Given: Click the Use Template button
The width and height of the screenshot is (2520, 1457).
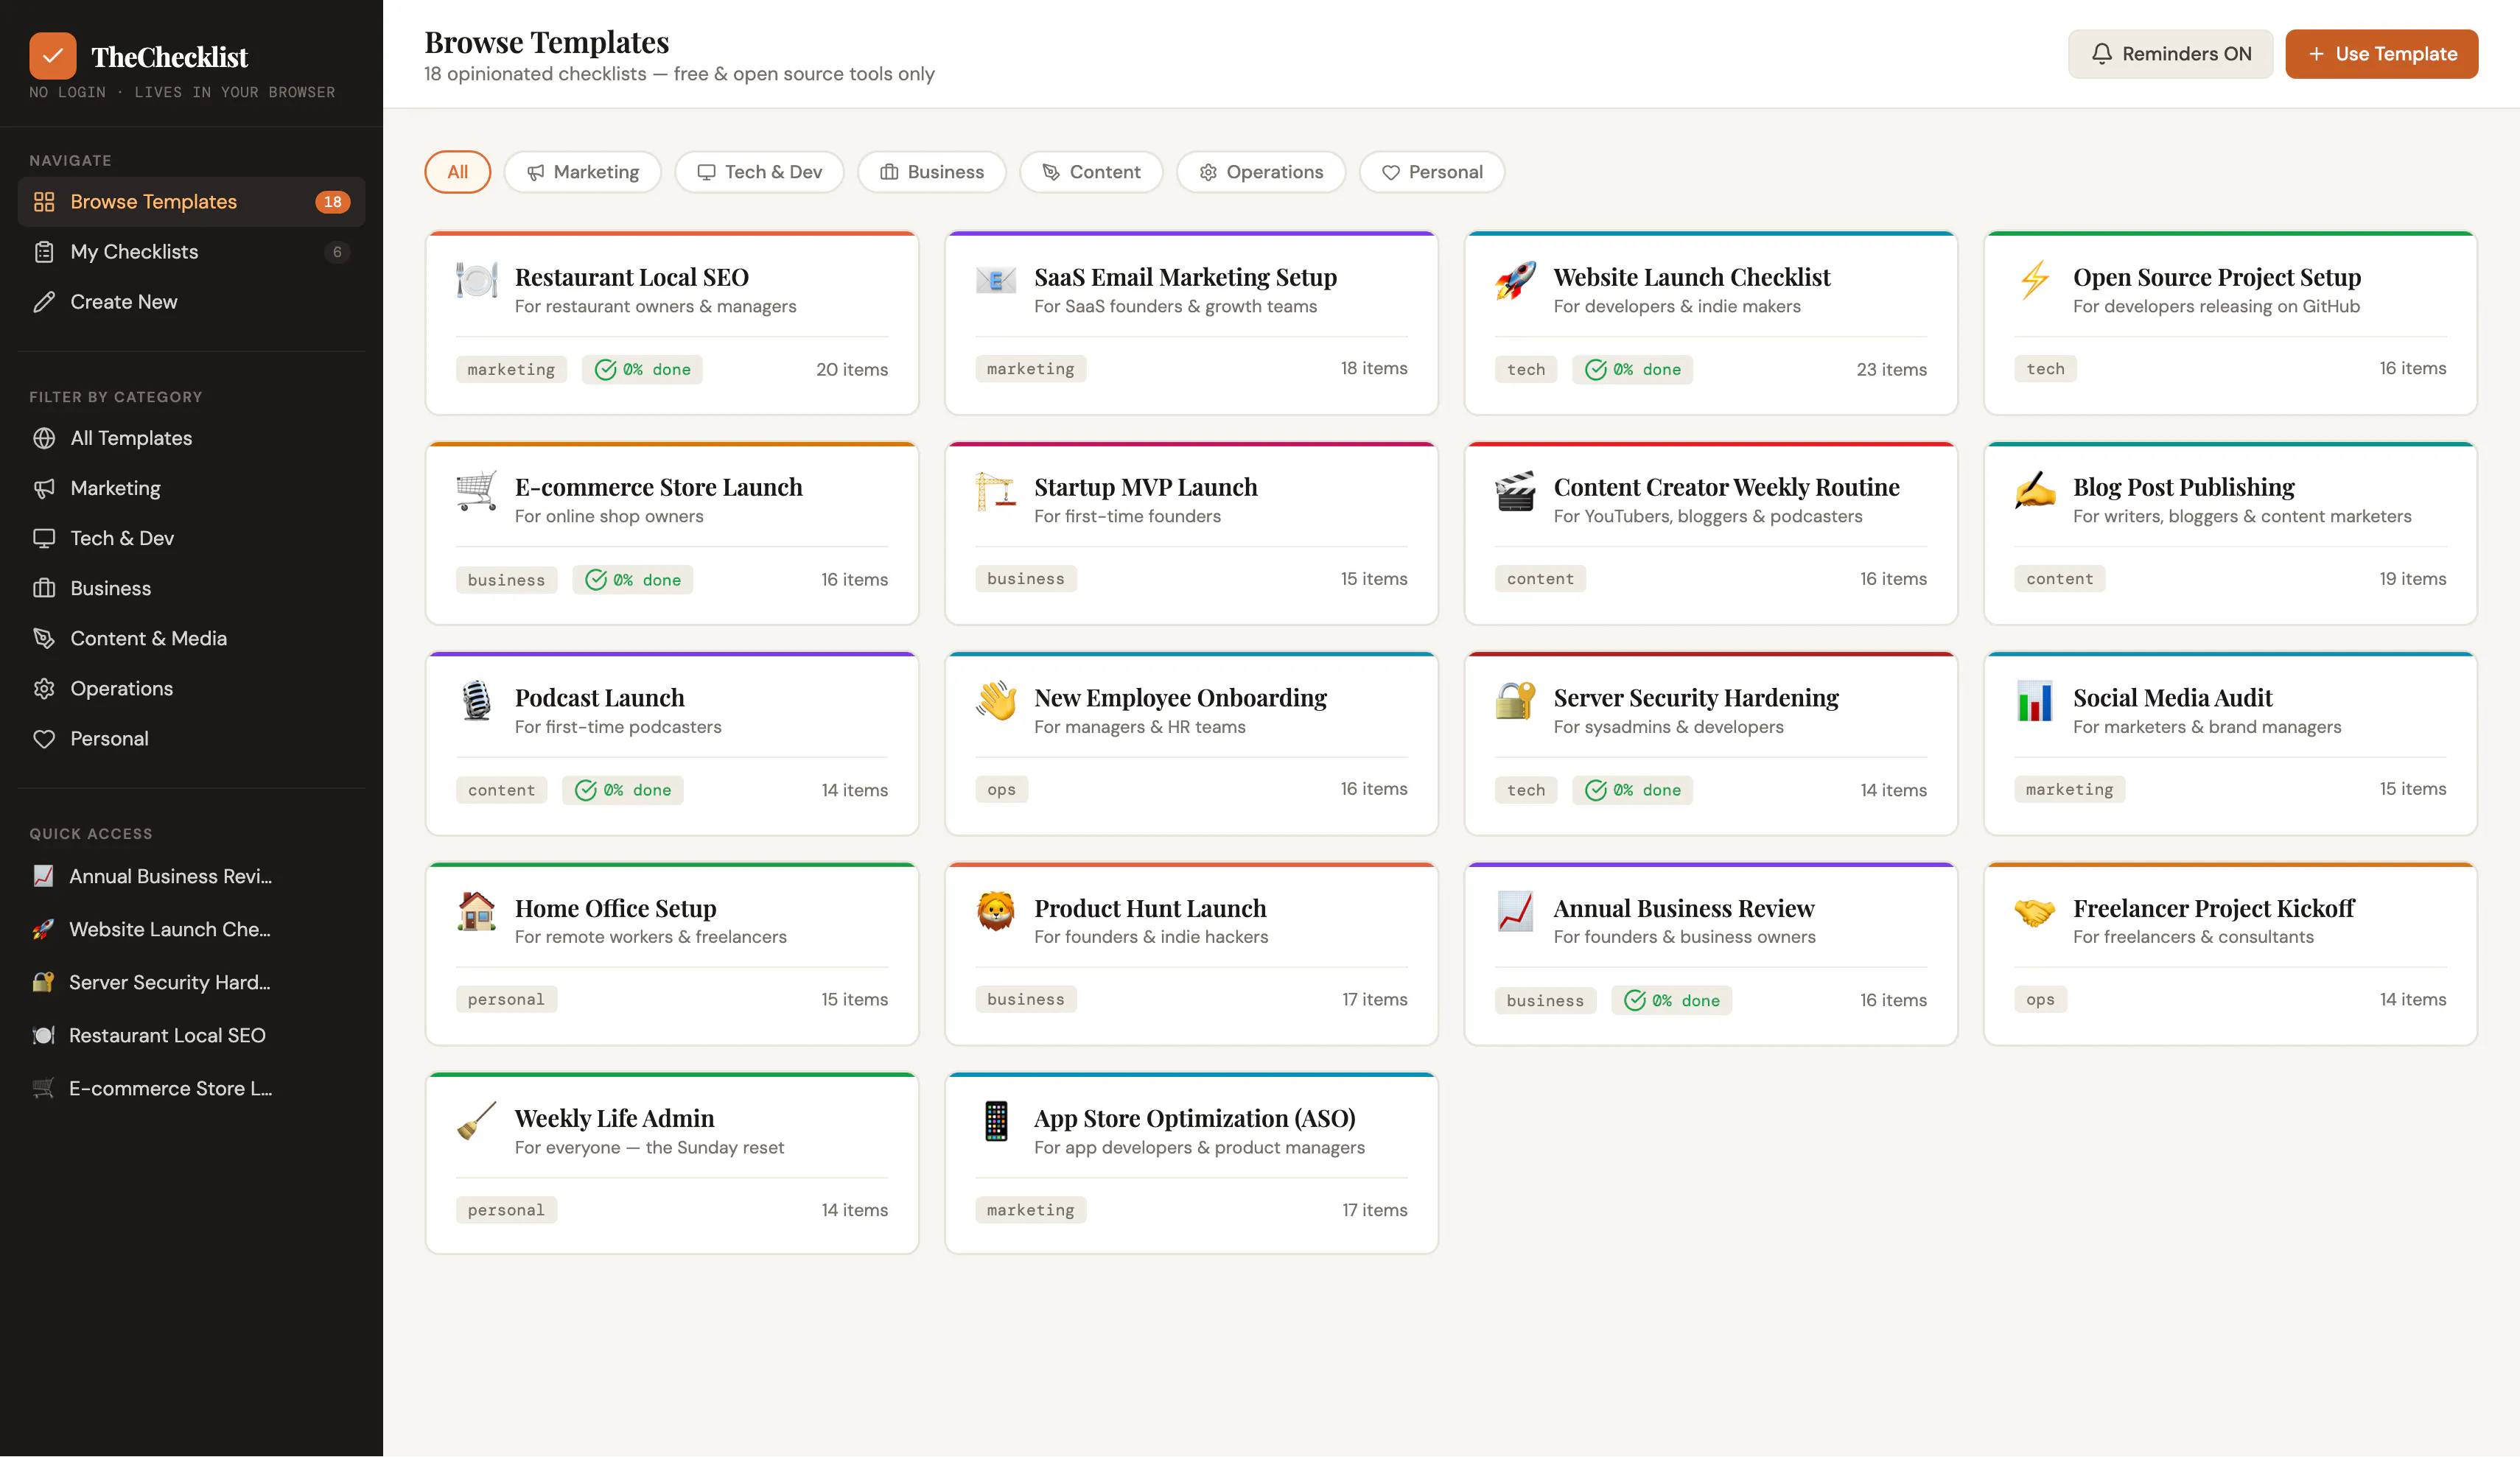Looking at the screenshot, I should point(2381,54).
